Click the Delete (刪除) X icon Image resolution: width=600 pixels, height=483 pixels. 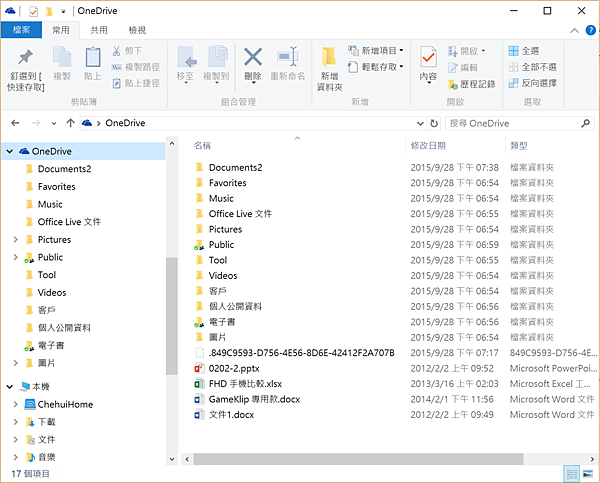[x=253, y=57]
